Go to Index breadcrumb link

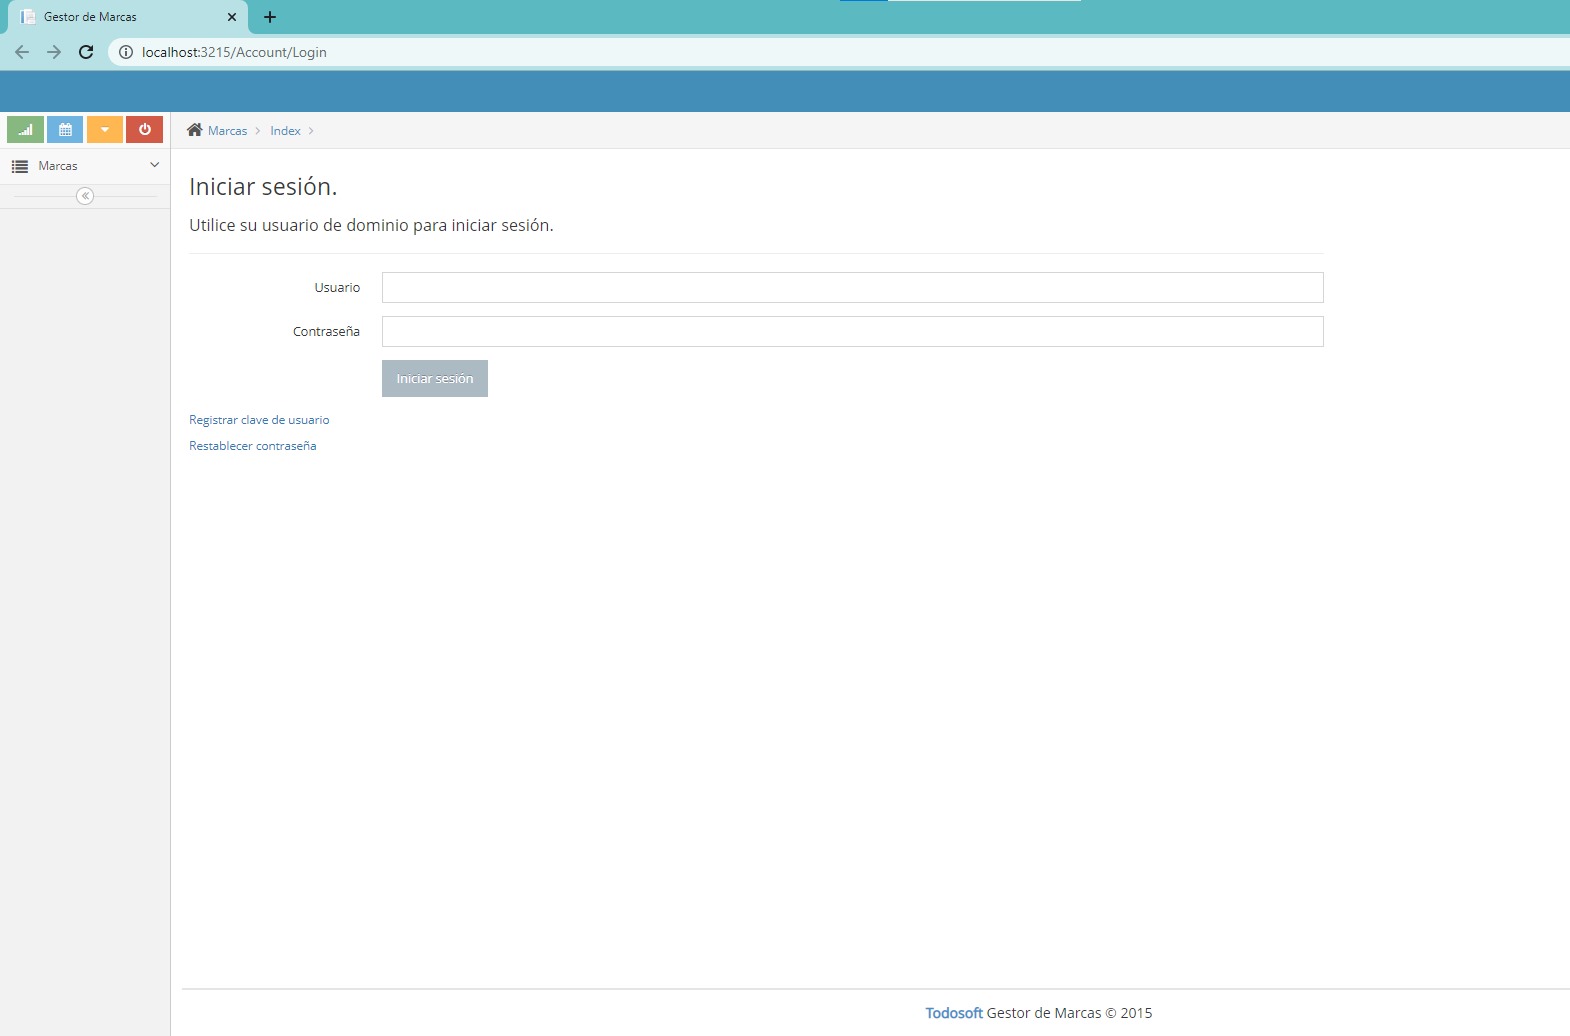(x=285, y=131)
